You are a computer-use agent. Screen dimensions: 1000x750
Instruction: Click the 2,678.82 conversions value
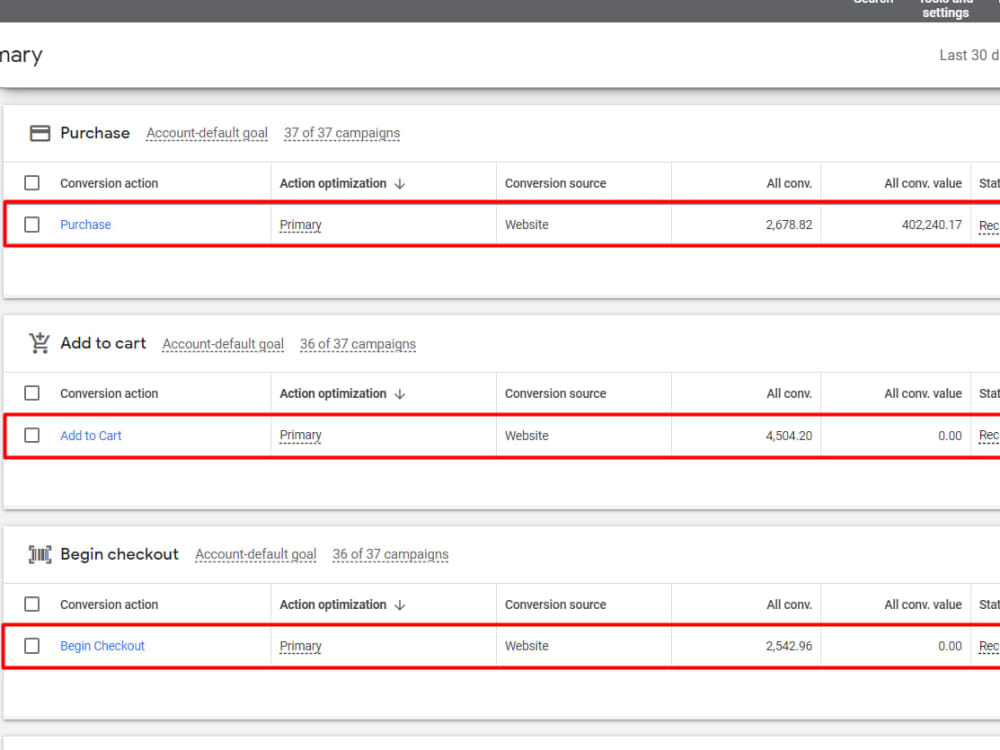tap(789, 224)
